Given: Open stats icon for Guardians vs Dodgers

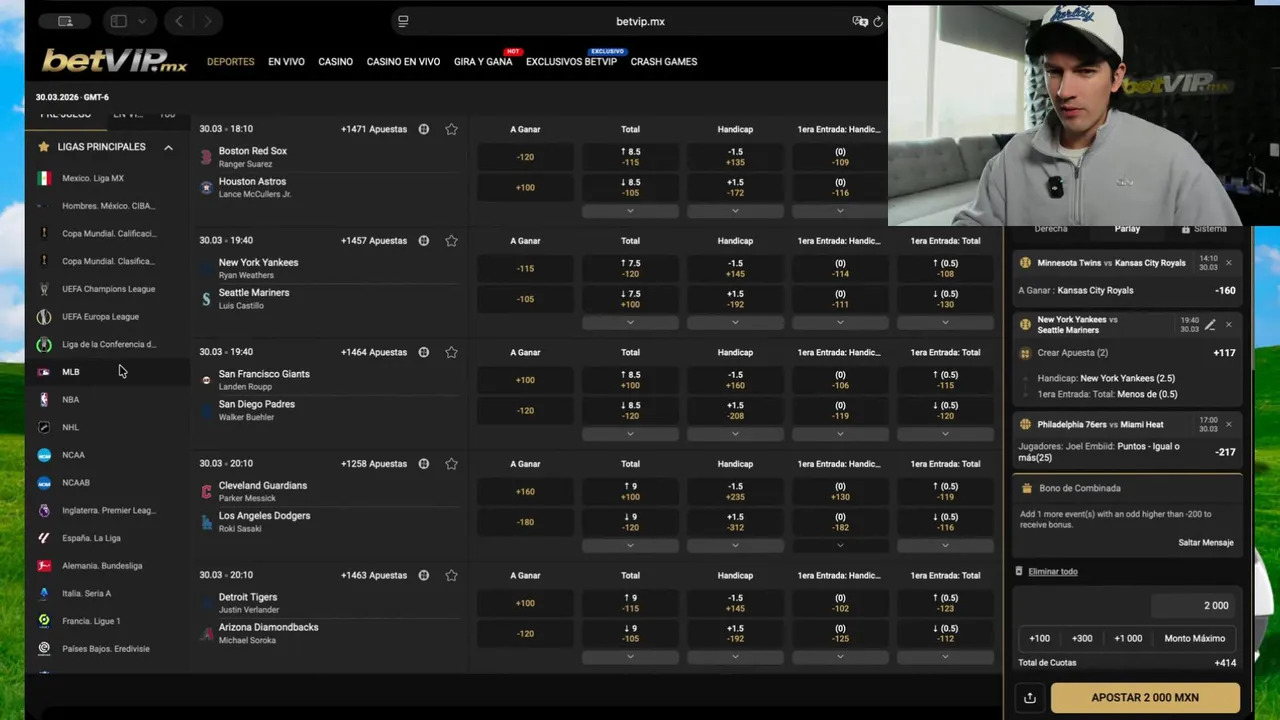Looking at the screenshot, I should [424, 464].
